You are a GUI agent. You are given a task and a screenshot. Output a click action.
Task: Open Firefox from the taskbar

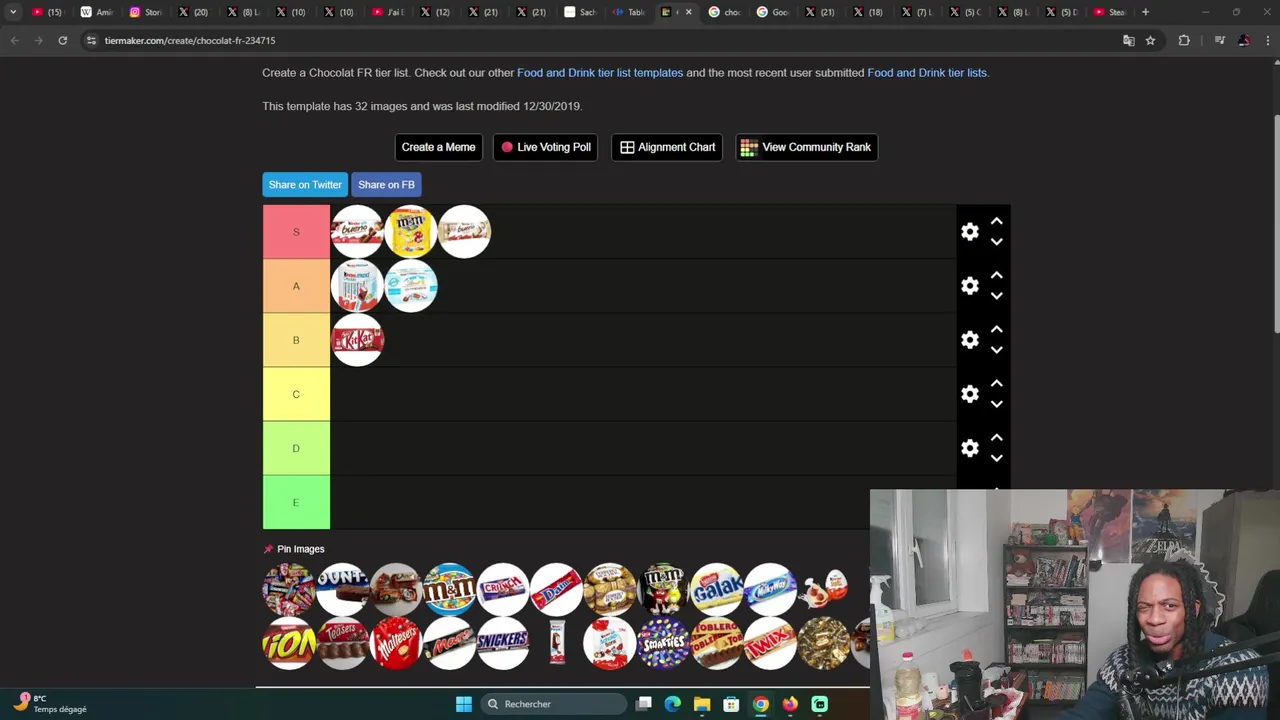click(790, 704)
